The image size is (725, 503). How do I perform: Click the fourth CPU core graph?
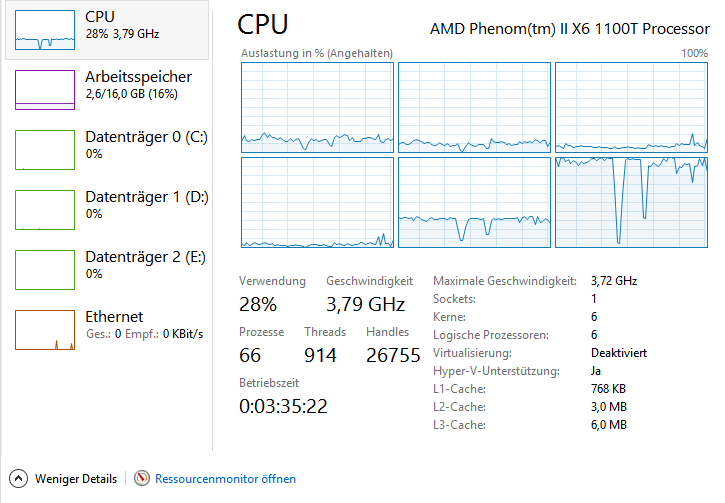tap(316, 202)
